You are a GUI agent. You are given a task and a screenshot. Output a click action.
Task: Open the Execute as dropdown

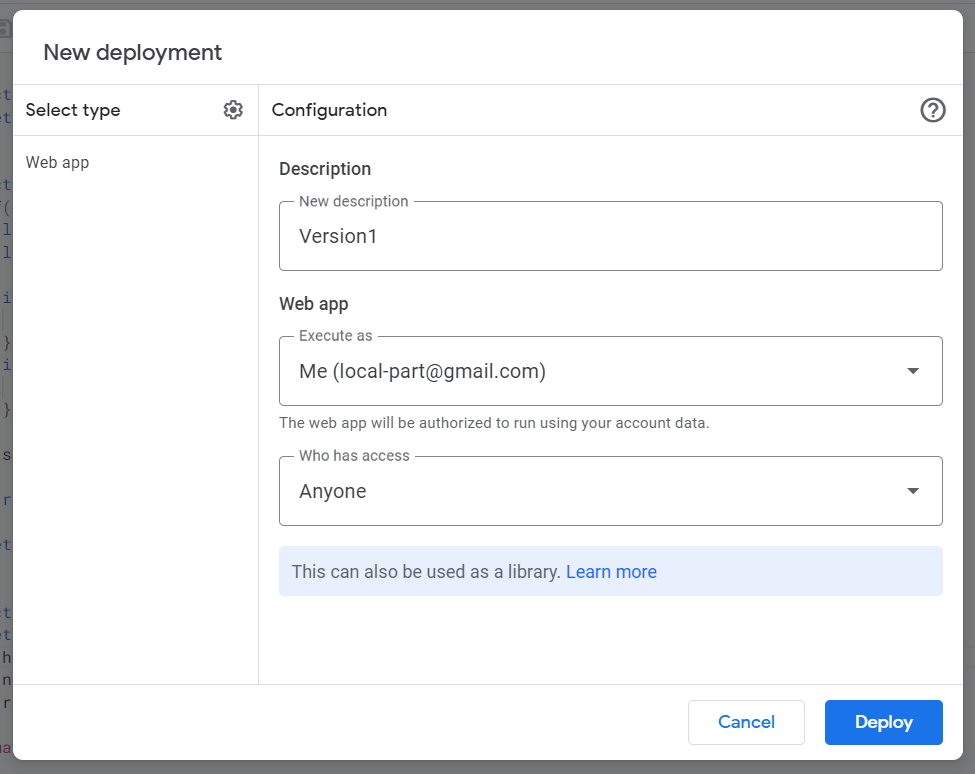[x=611, y=371]
